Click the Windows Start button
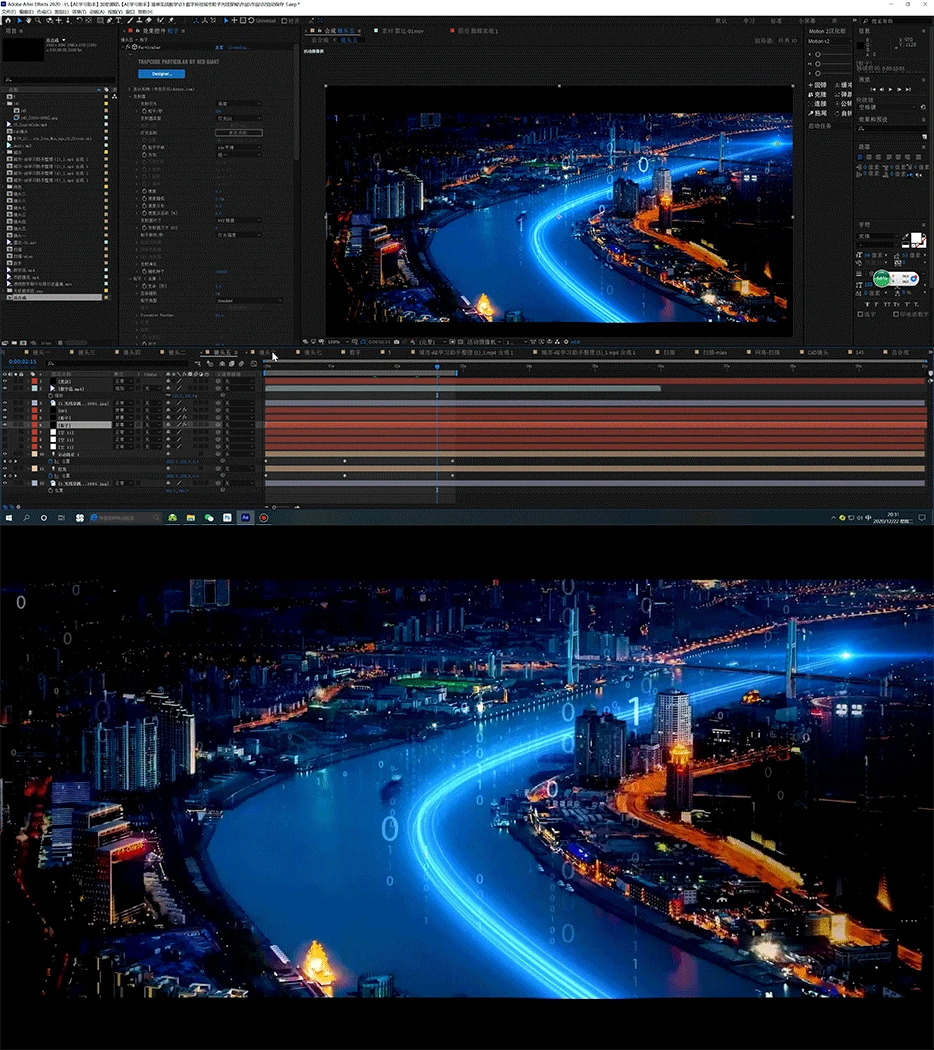This screenshot has width=934, height=1050. pos(9,518)
